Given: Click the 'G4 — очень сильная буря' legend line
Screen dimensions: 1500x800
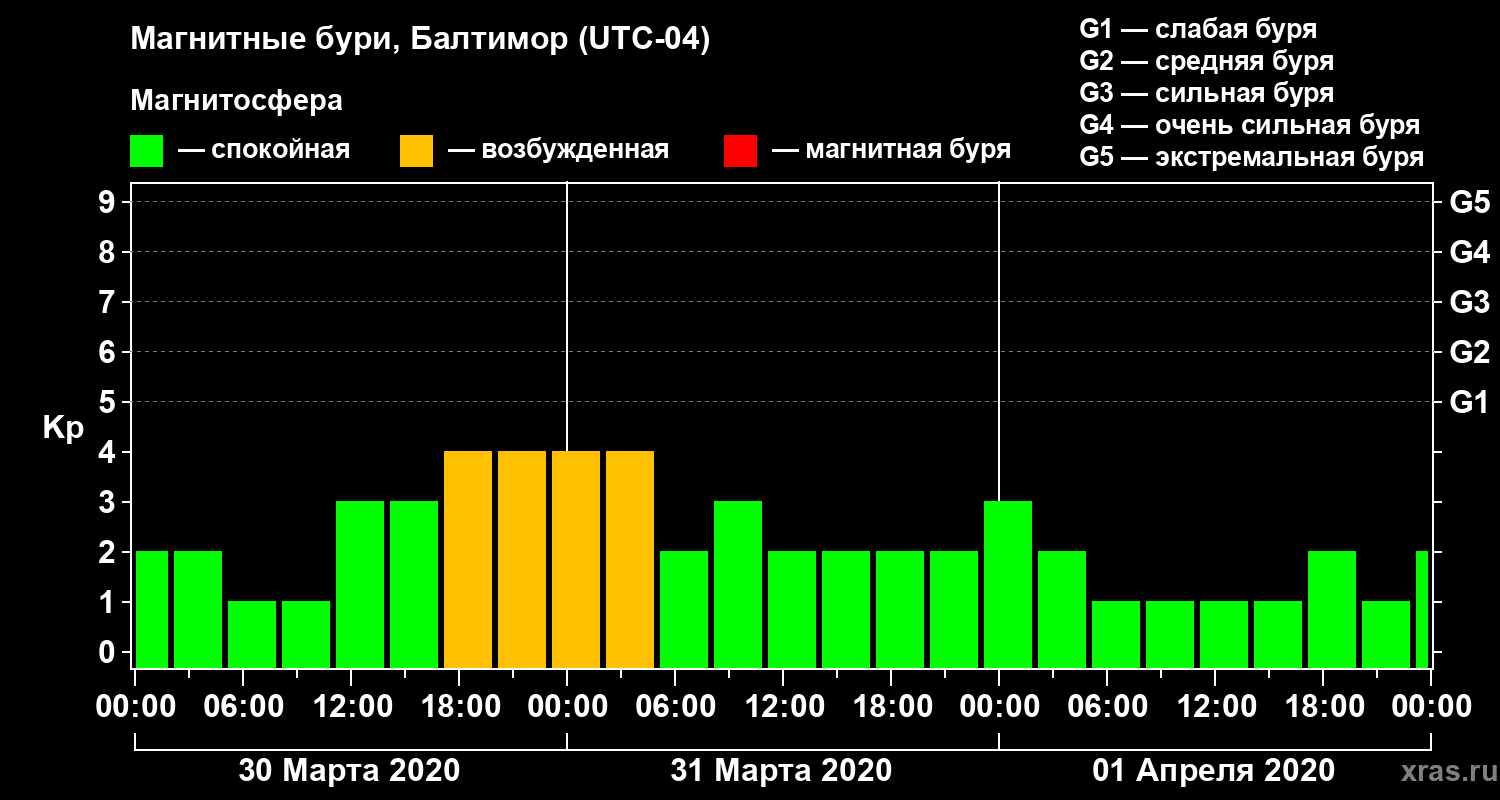Looking at the screenshot, I should tap(1250, 125).
